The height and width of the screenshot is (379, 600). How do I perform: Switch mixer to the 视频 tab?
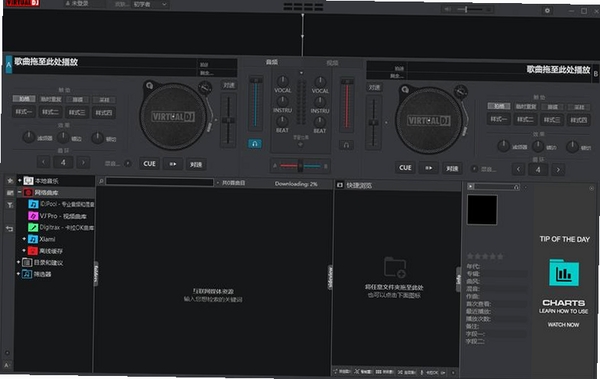[332, 63]
